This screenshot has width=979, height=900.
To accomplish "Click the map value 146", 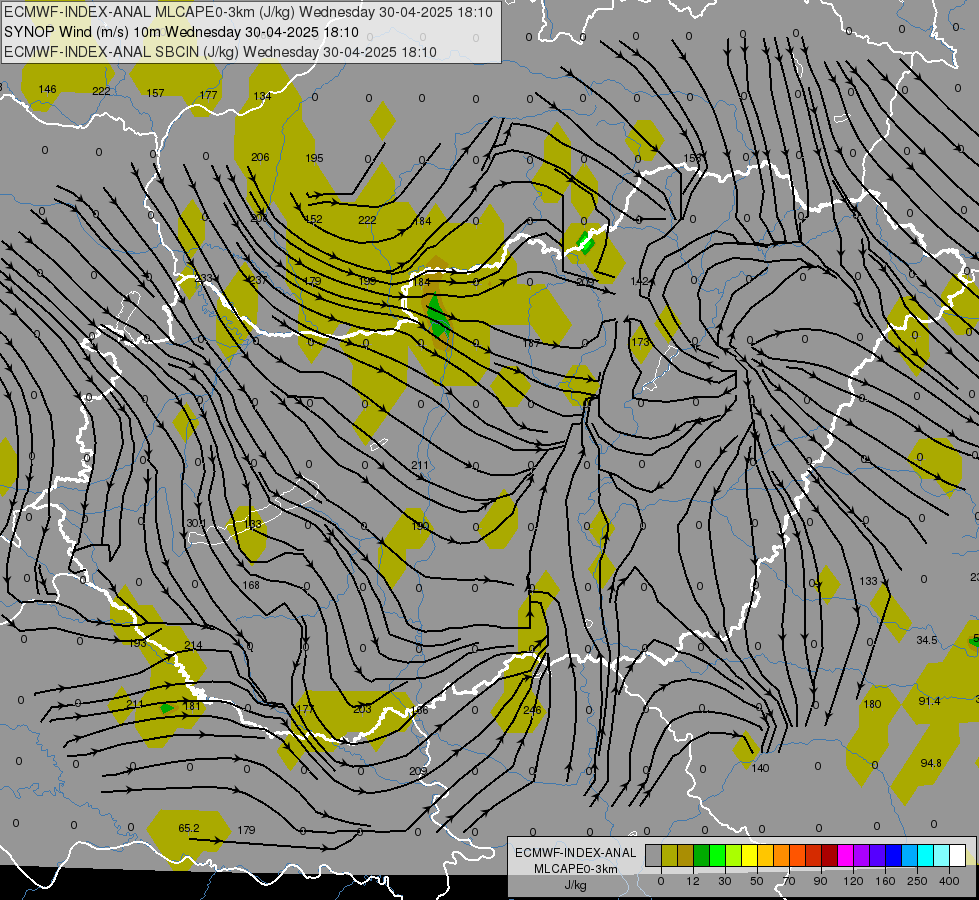I will (47, 89).
